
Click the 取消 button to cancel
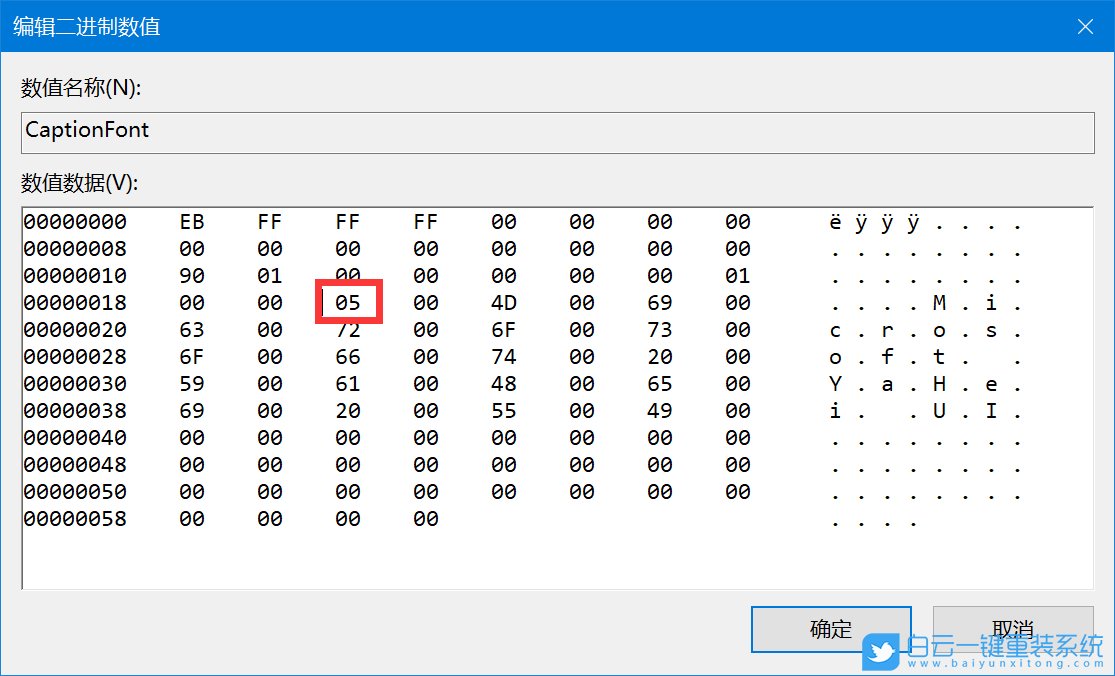[x=1012, y=629]
